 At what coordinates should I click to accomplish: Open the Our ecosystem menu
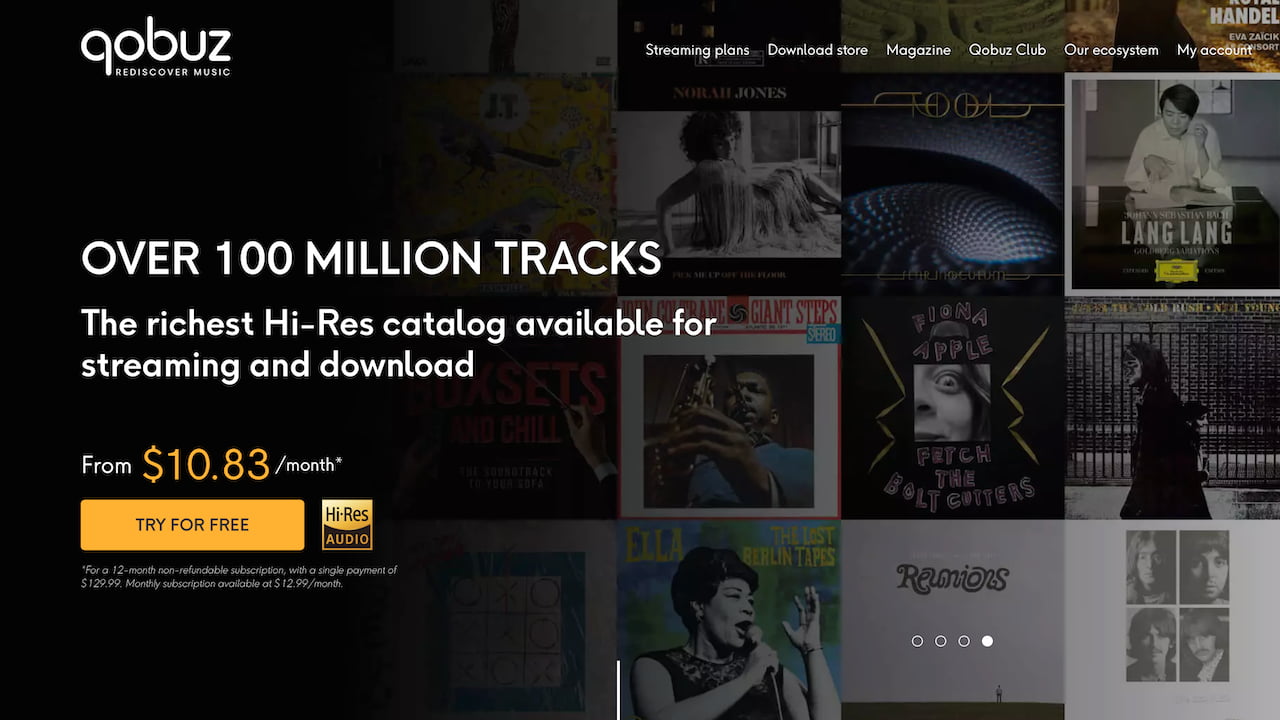[x=1111, y=50]
